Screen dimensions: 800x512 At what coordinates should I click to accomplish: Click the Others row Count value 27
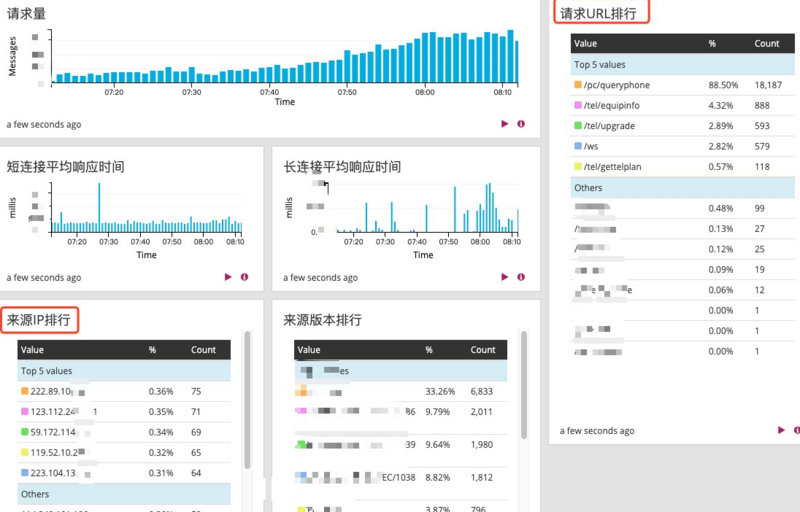760,228
